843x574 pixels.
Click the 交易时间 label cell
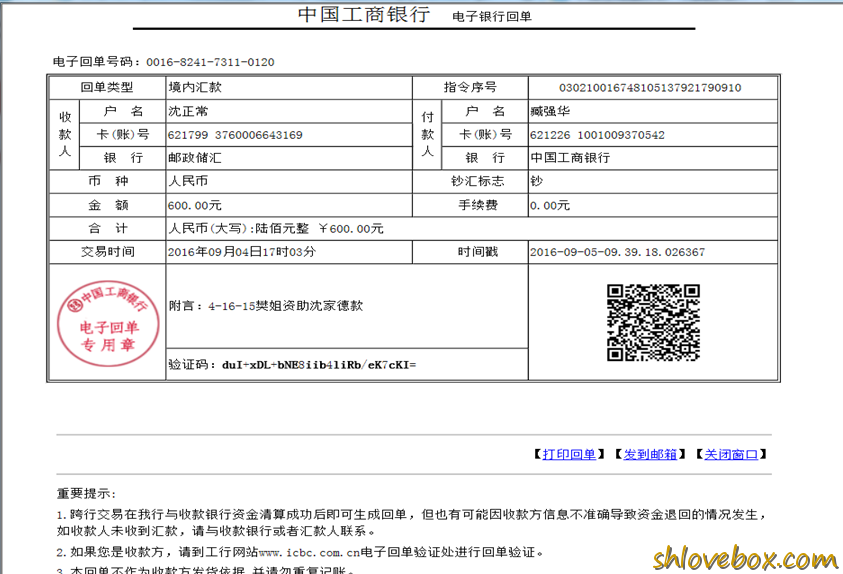[108, 252]
